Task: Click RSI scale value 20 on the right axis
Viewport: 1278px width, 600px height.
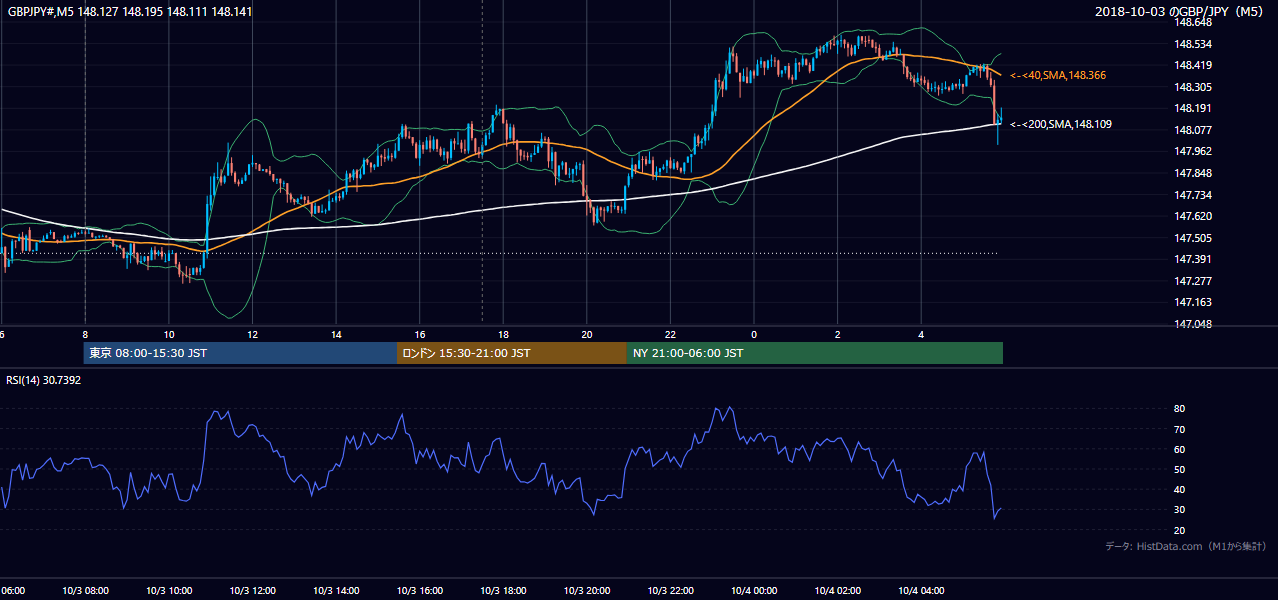Action: pos(1179,531)
